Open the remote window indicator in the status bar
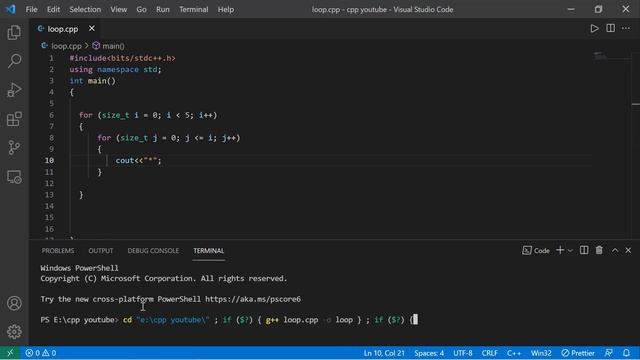640x360 pixels. point(10,353)
